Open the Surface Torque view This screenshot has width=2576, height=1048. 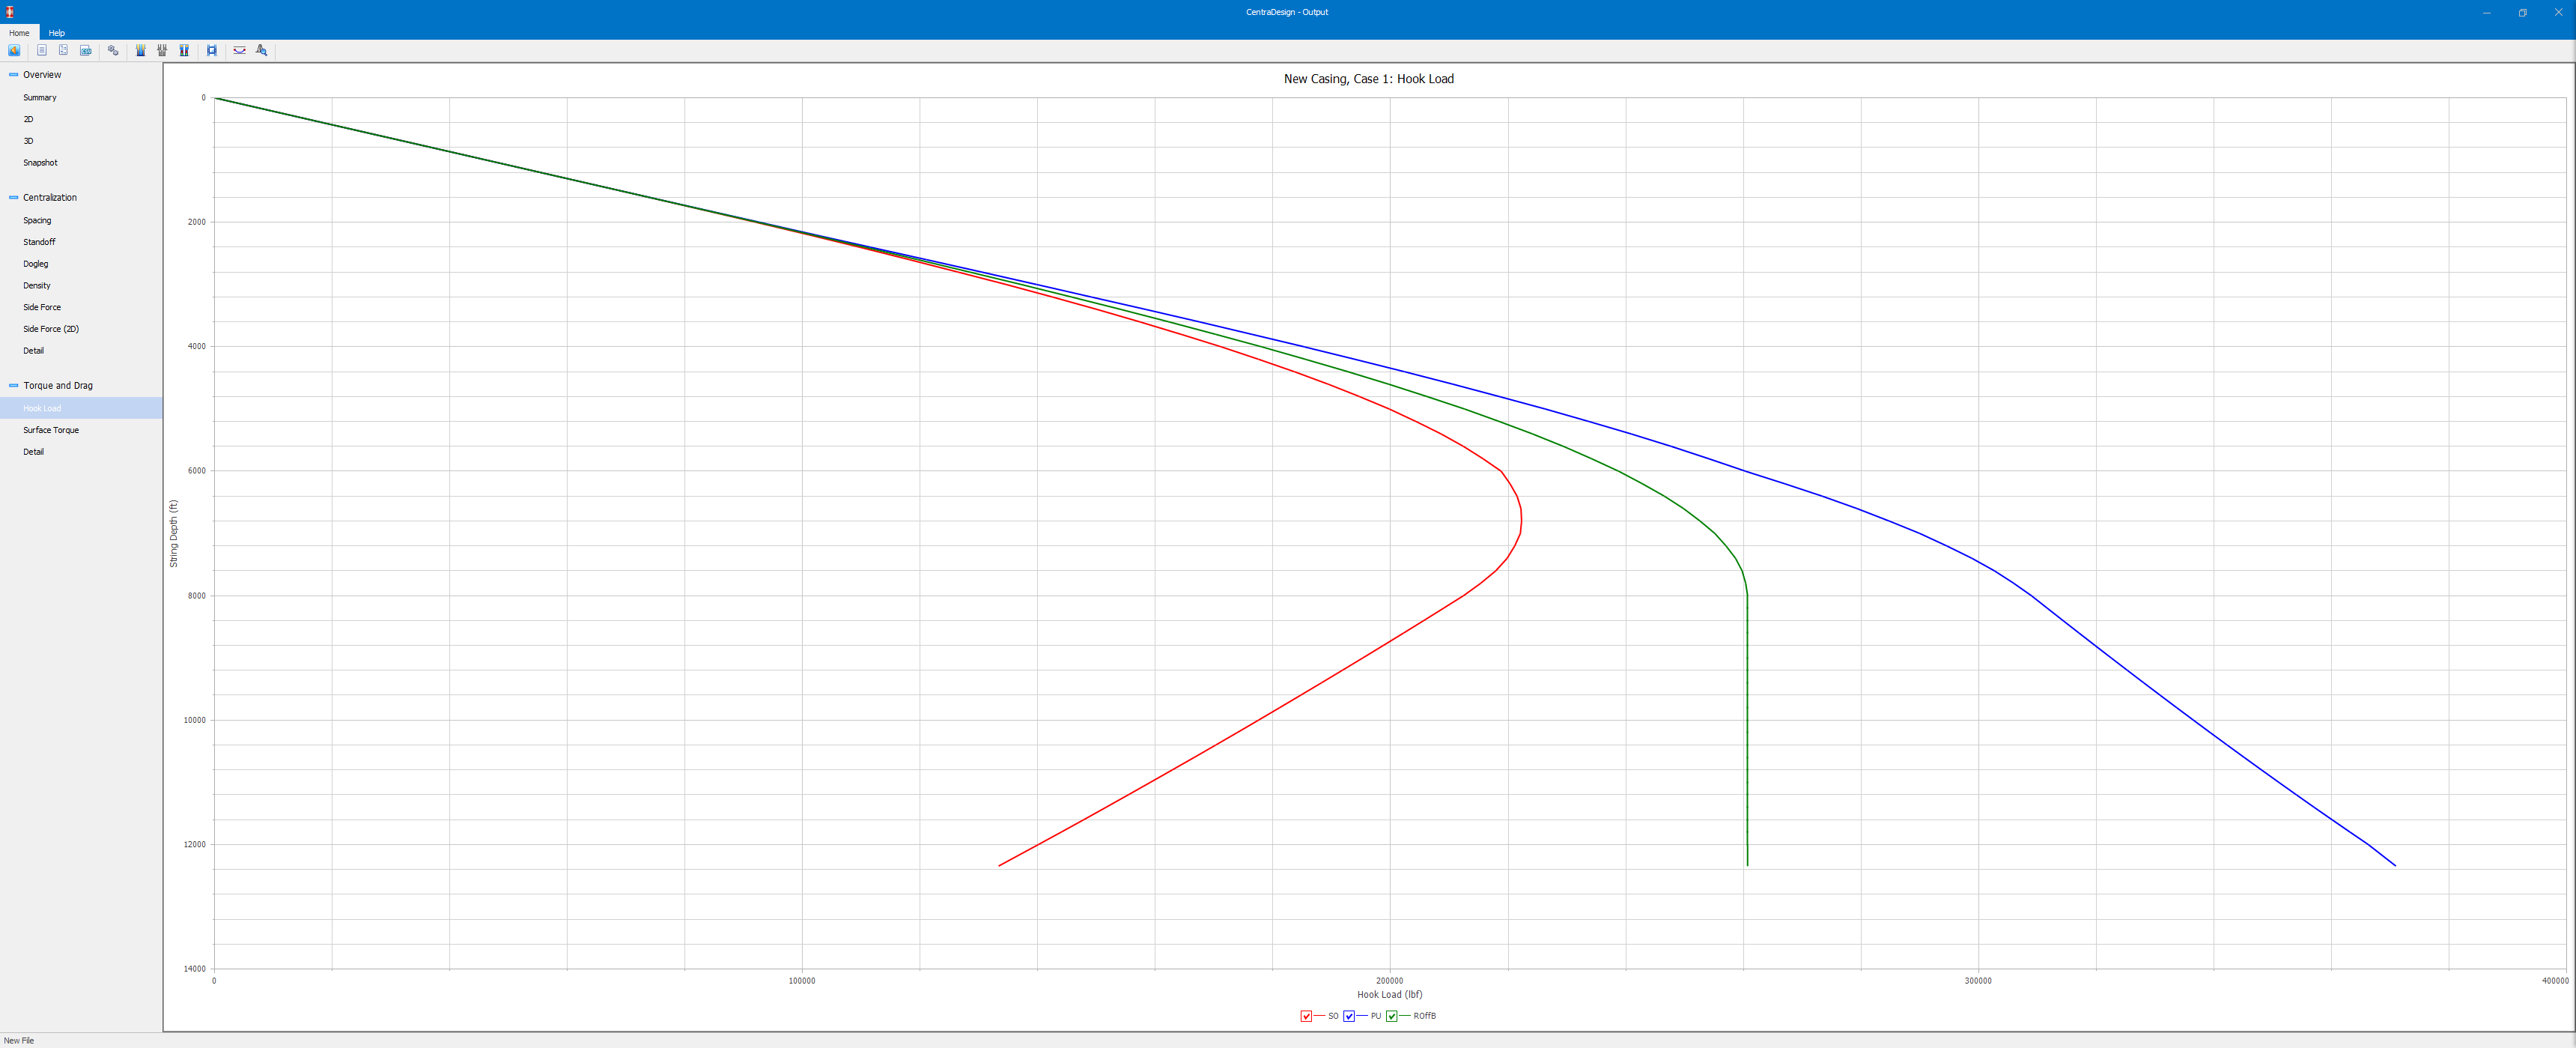pos(51,430)
